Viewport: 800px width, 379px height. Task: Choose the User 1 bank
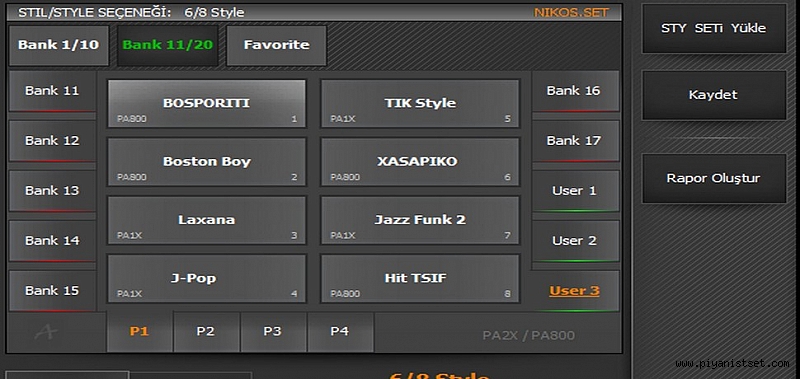pos(575,191)
